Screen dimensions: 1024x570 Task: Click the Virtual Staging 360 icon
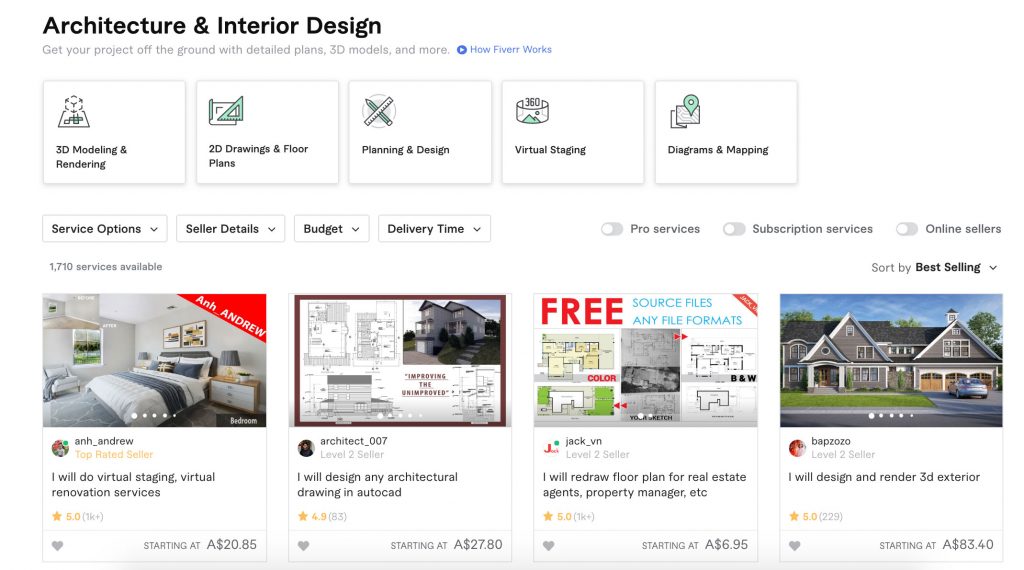click(532, 110)
